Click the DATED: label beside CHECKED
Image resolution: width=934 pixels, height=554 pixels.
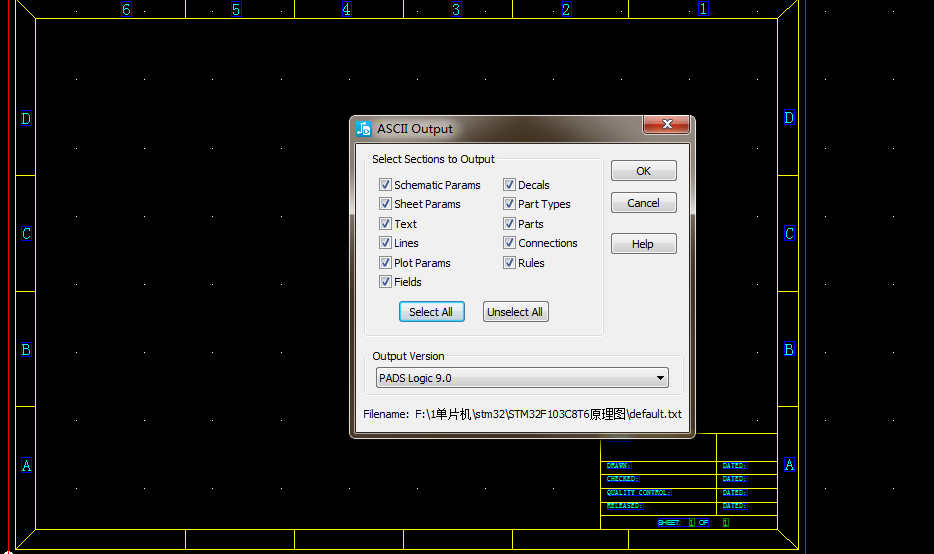click(x=734, y=479)
